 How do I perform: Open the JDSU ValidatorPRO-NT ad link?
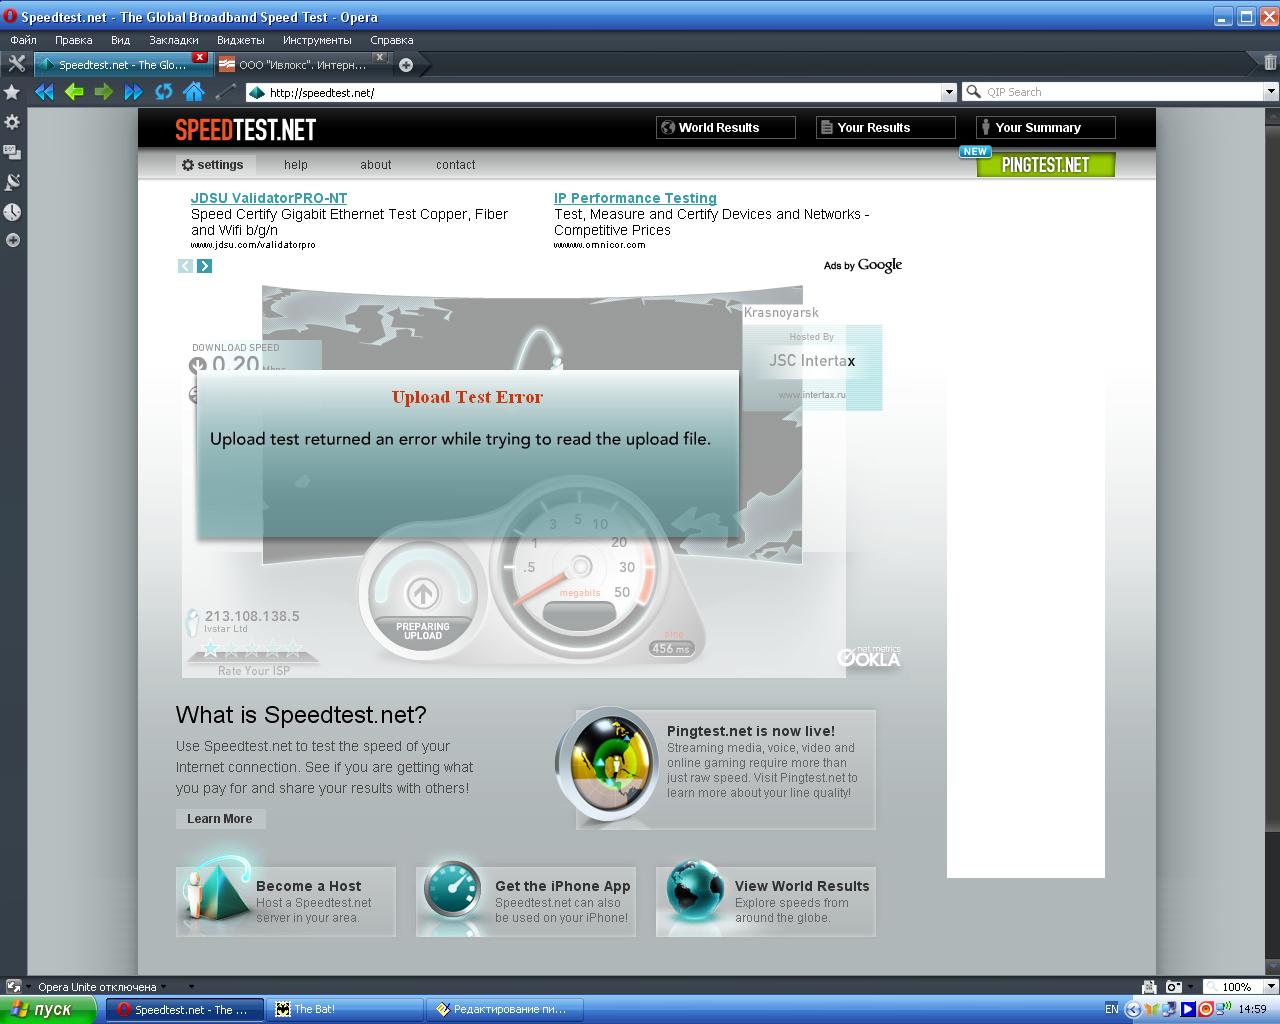[269, 198]
